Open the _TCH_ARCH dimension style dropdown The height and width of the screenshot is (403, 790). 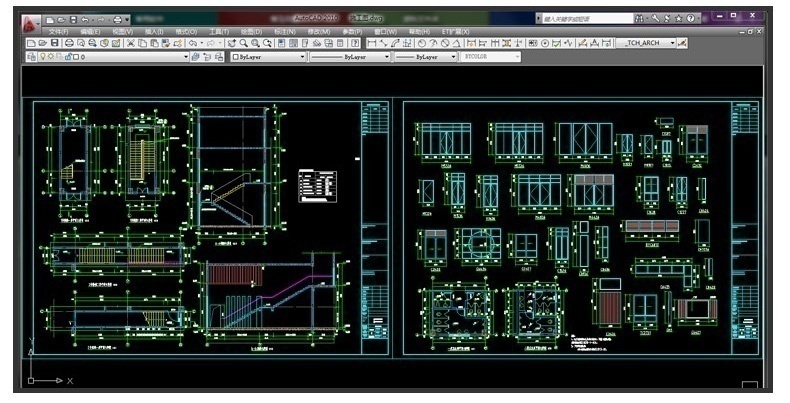672,44
